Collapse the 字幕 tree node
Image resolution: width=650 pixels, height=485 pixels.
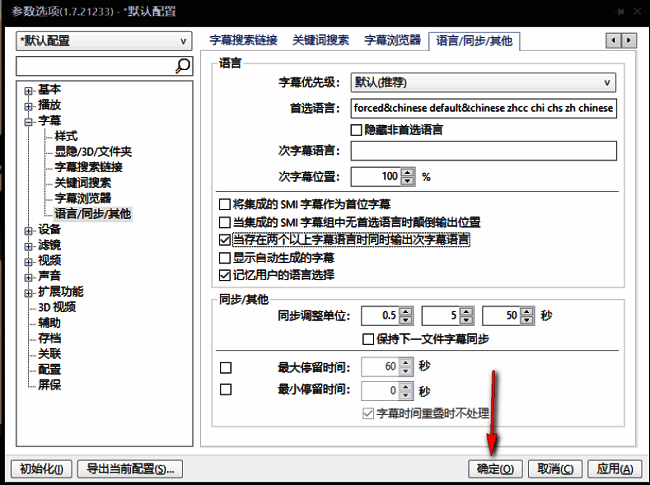click(29, 121)
